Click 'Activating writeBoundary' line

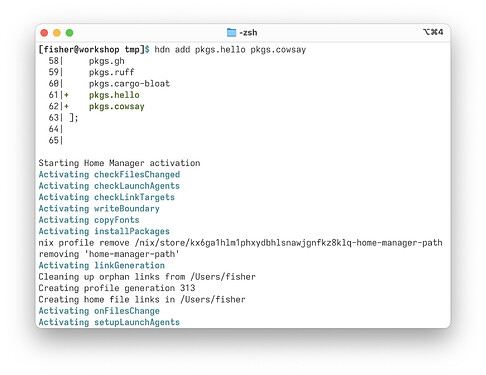pyautogui.click(x=99, y=209)
